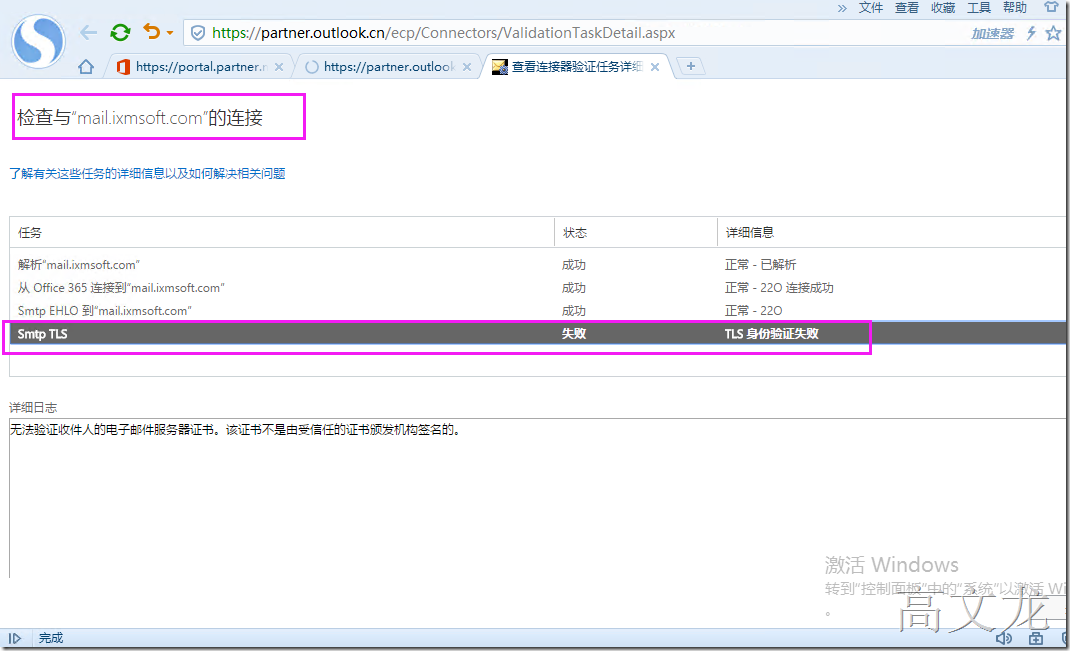Close the partner.outlook tab
The height and width of the screenshot is (651, 1070).
coord(467,67)
